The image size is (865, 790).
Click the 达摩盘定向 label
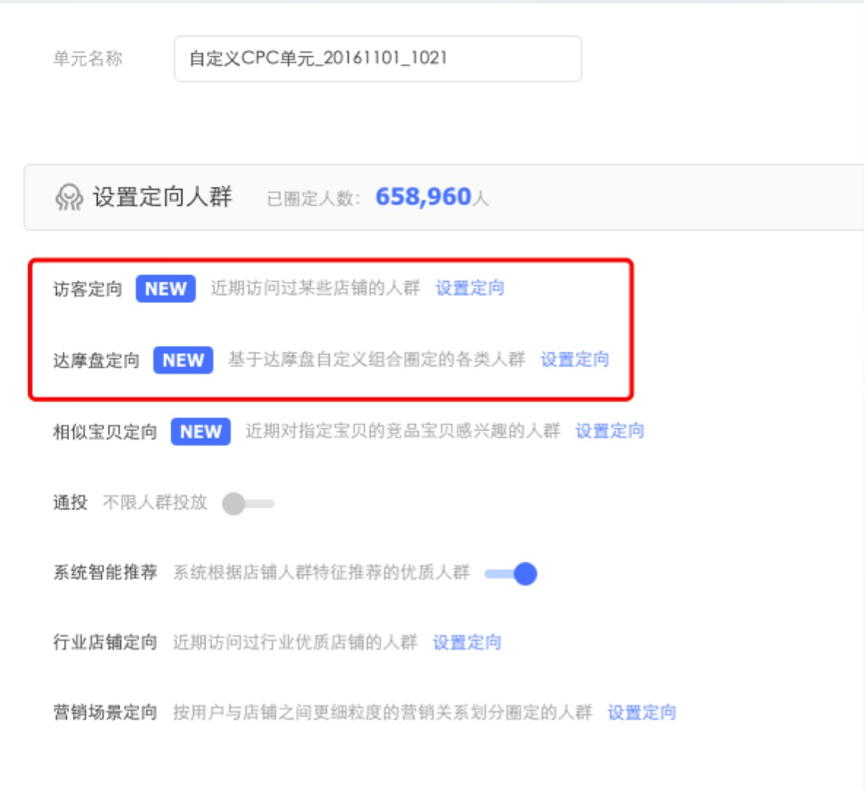click(x=96, y=361)
